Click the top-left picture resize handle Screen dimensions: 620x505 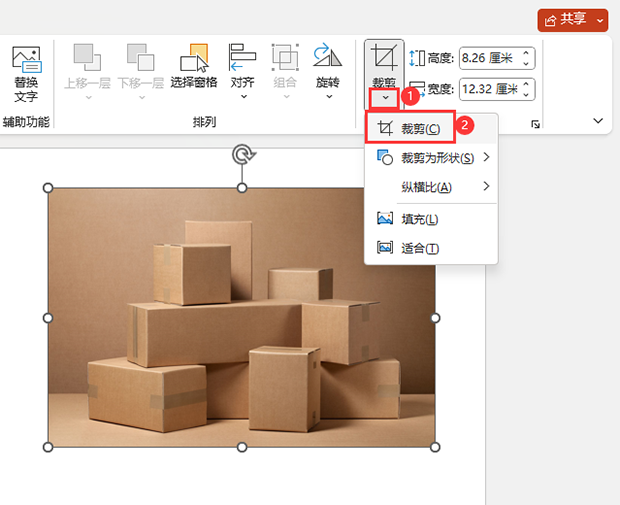point(48,188)
